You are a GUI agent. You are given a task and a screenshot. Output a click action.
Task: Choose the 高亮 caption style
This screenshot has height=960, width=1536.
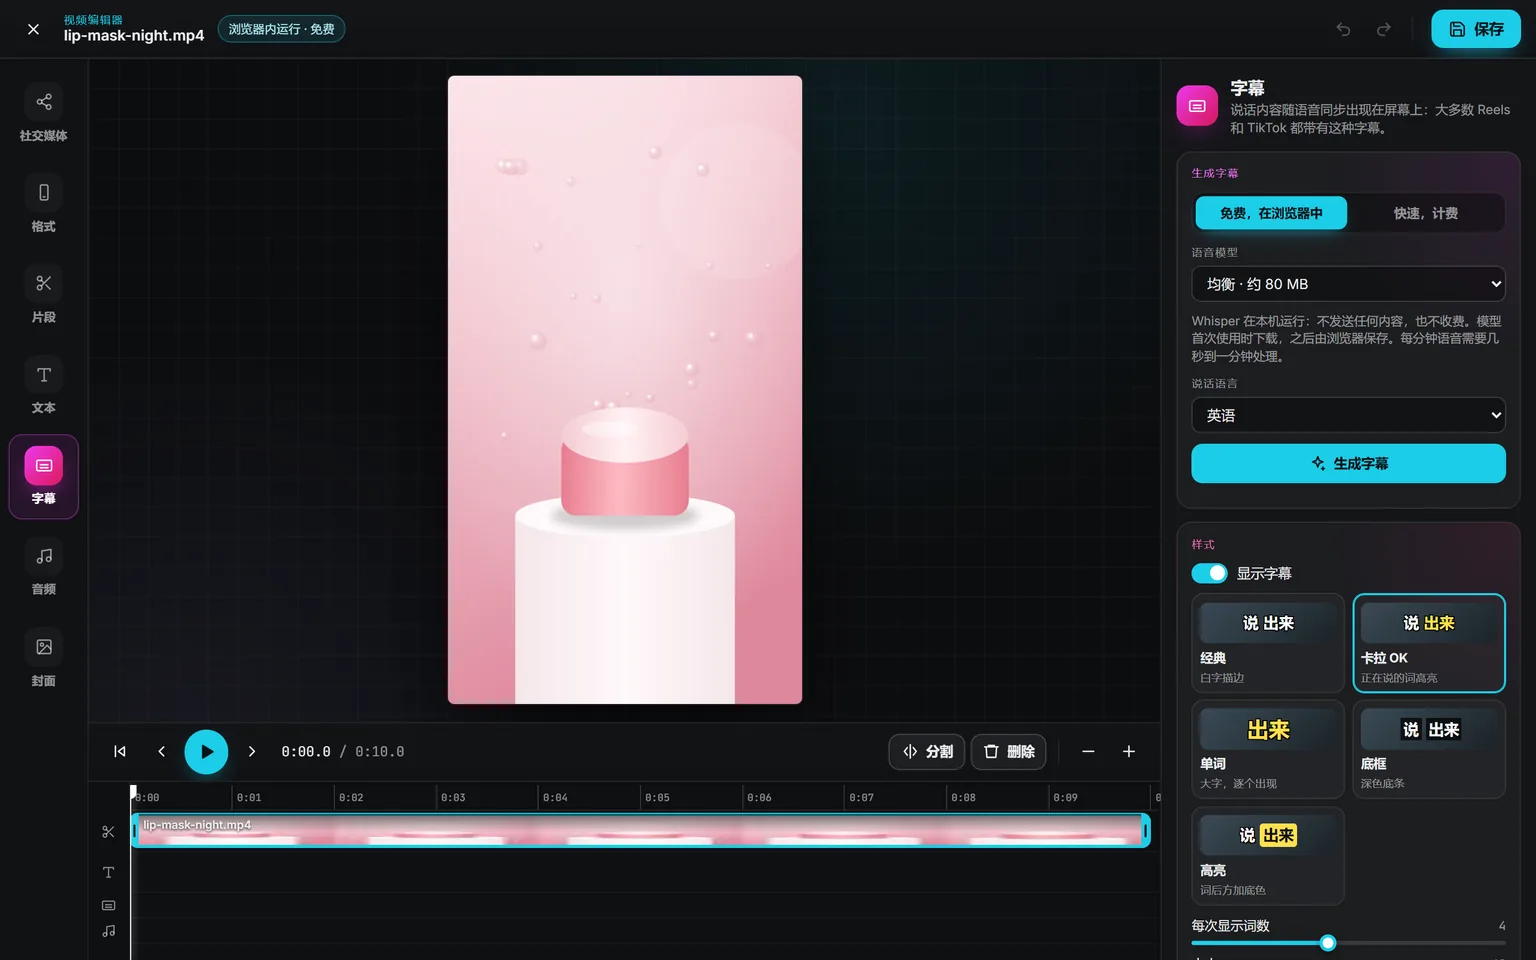1268,856
